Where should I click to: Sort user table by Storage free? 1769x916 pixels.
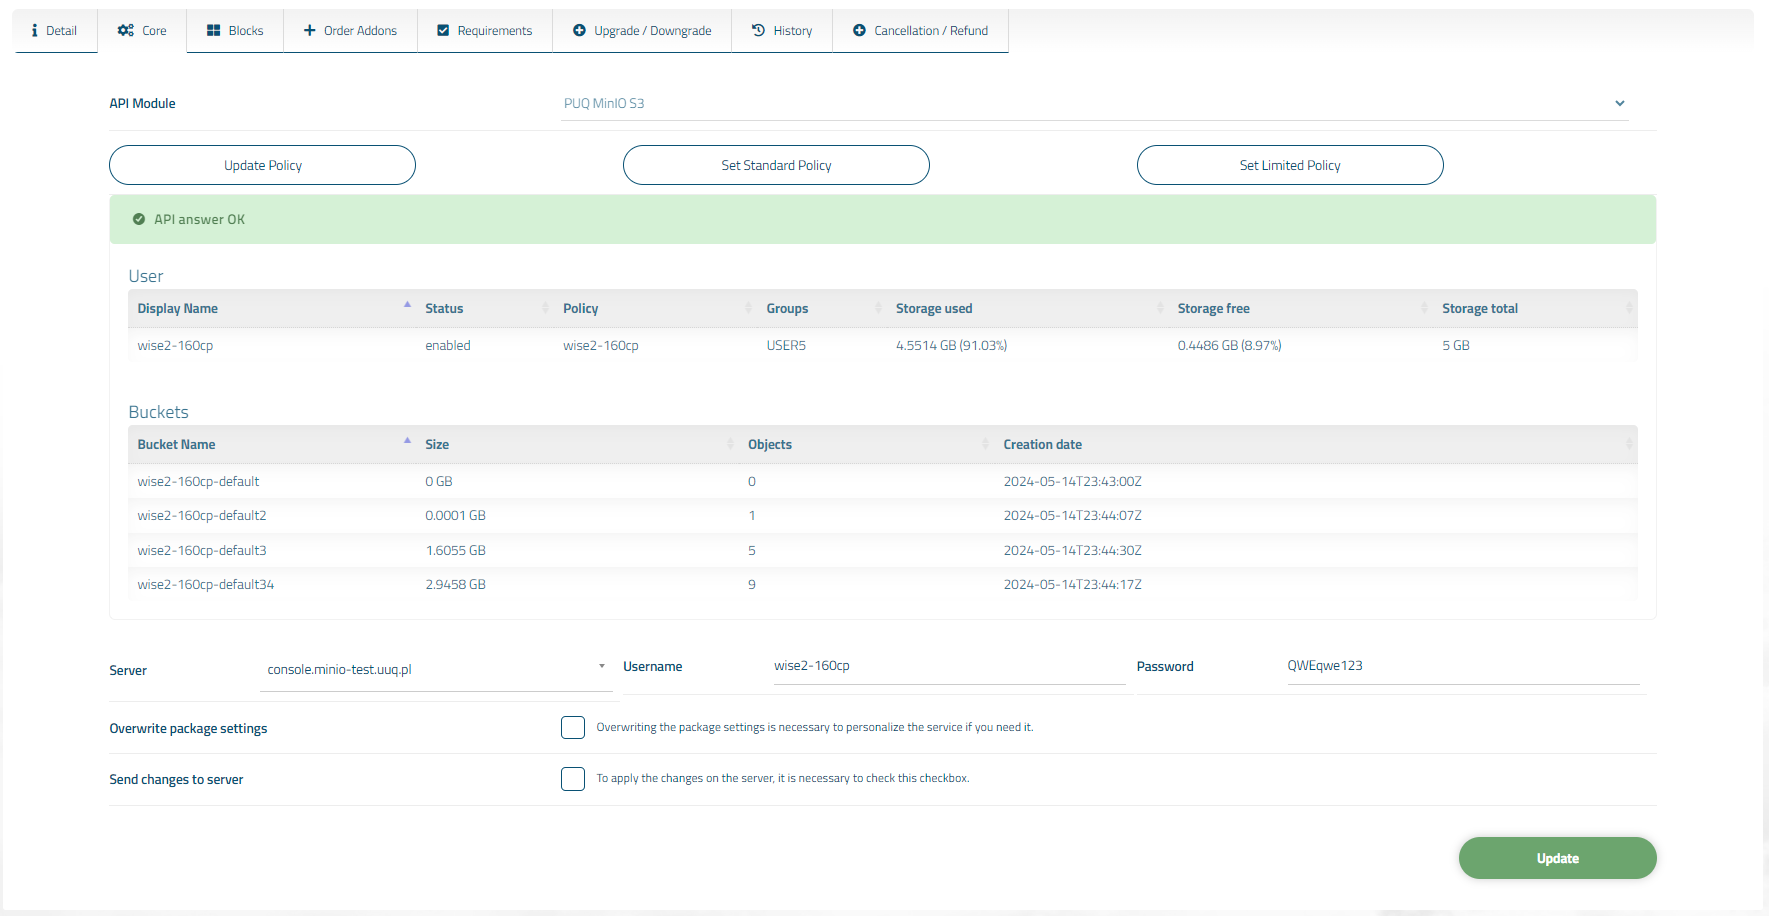coord(1301,308)
